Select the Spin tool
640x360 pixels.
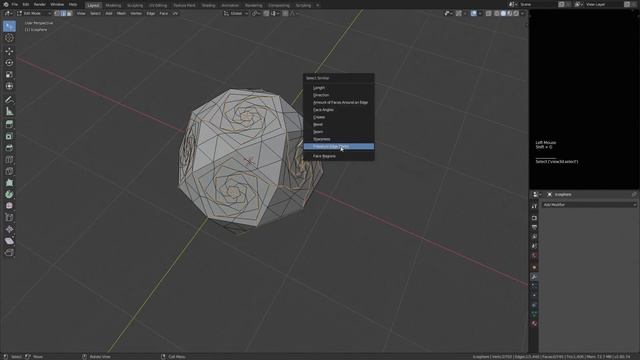9,194
